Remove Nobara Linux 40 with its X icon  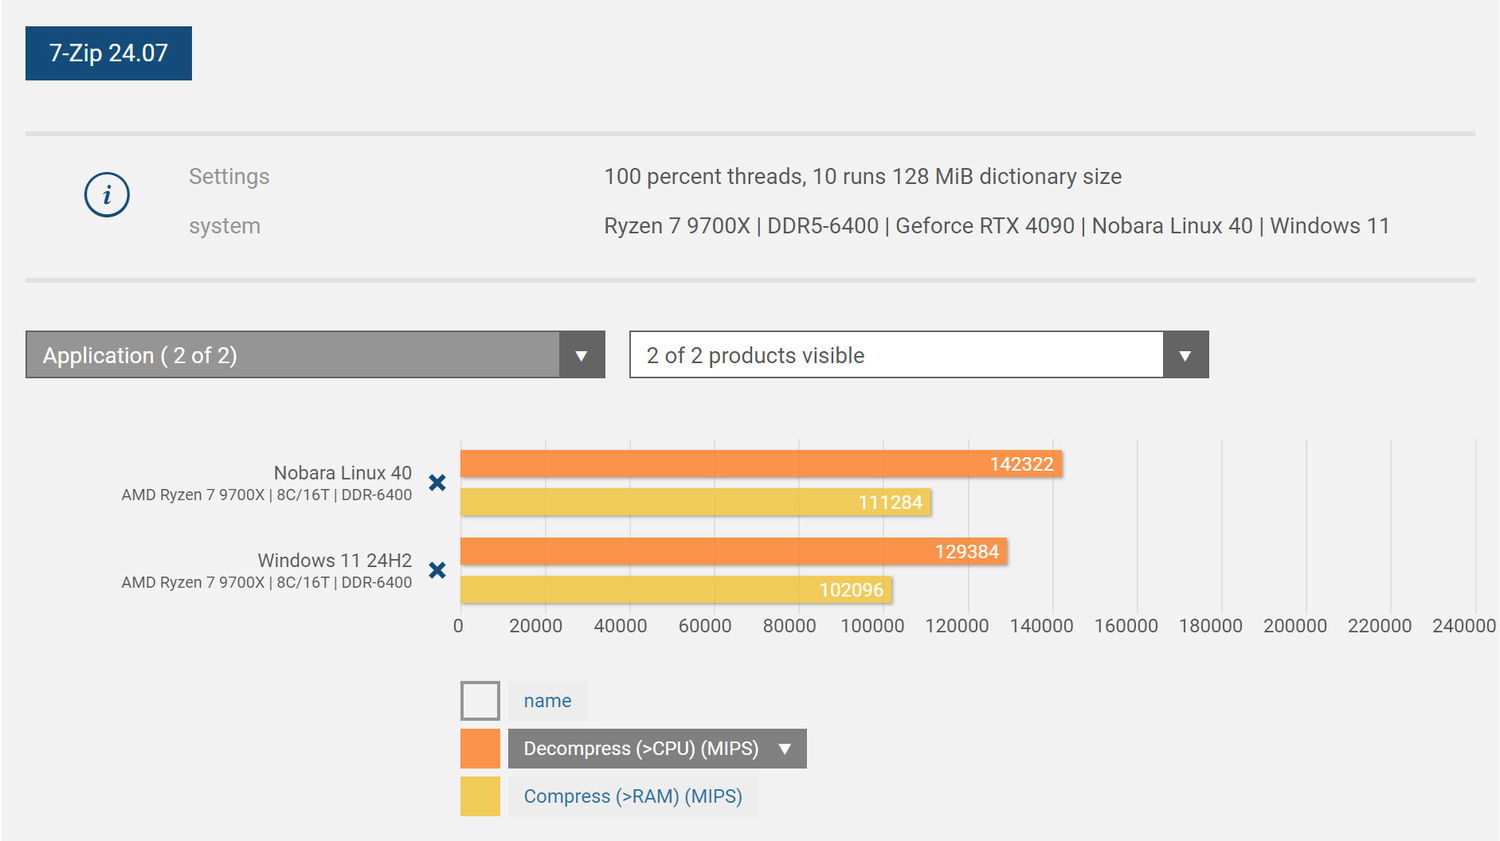tap(437, 483)
